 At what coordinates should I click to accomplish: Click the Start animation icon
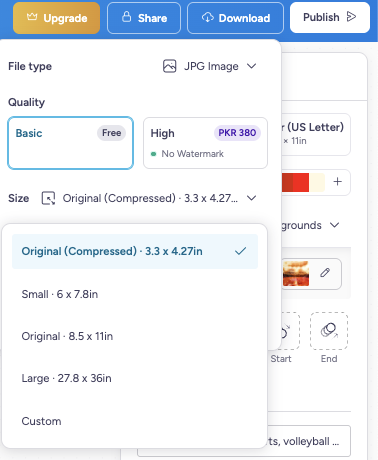(x=288, y=331)
